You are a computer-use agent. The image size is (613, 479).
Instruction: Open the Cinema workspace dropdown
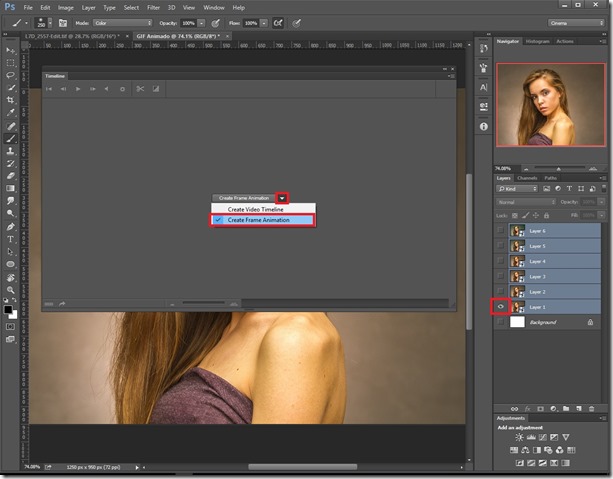tap(577, 23)
